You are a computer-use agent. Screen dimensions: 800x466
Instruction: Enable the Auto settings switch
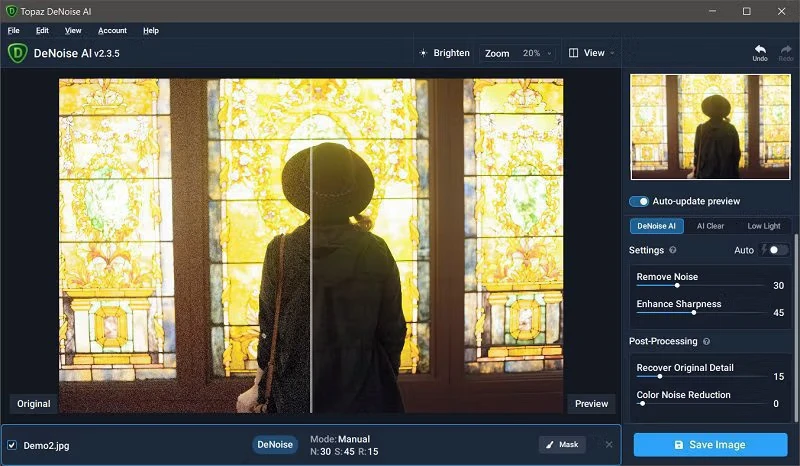point(777,250)
